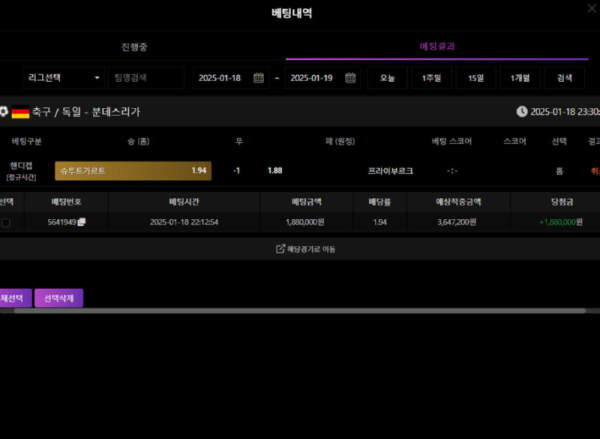The height and width of the screenshot is (439, 600).
Task: Copy betting number 5641949 with copy icon
Action: pyautogui.click(x=82, y=222)
